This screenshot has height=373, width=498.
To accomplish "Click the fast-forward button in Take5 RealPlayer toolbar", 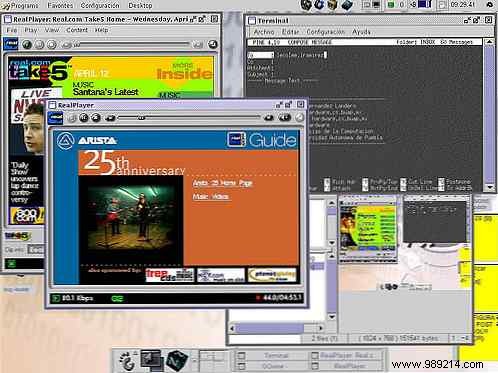I will point(198,44).
